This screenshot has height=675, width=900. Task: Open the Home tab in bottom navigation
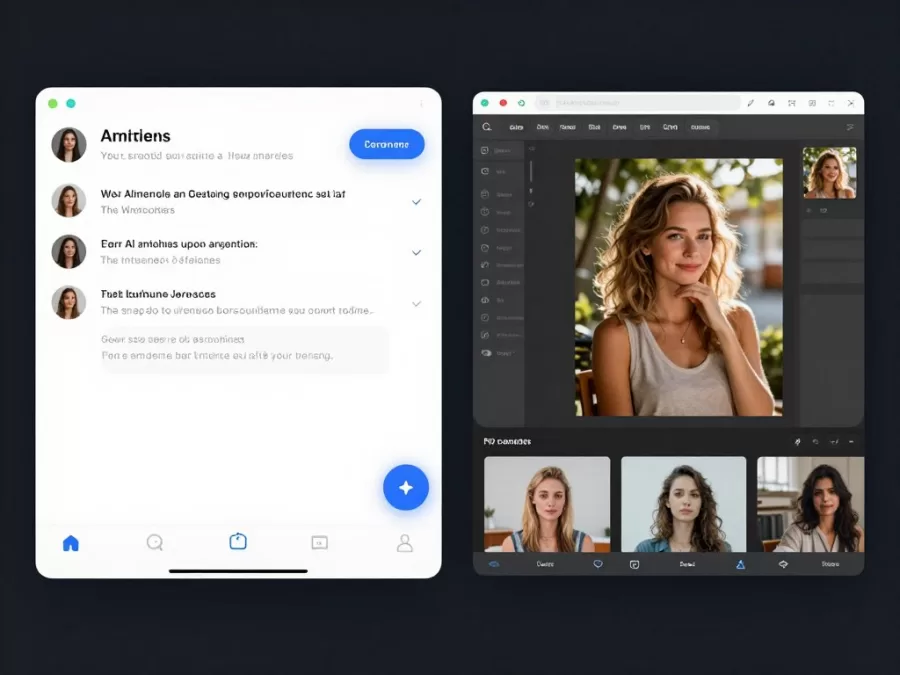tap(70, 543)
